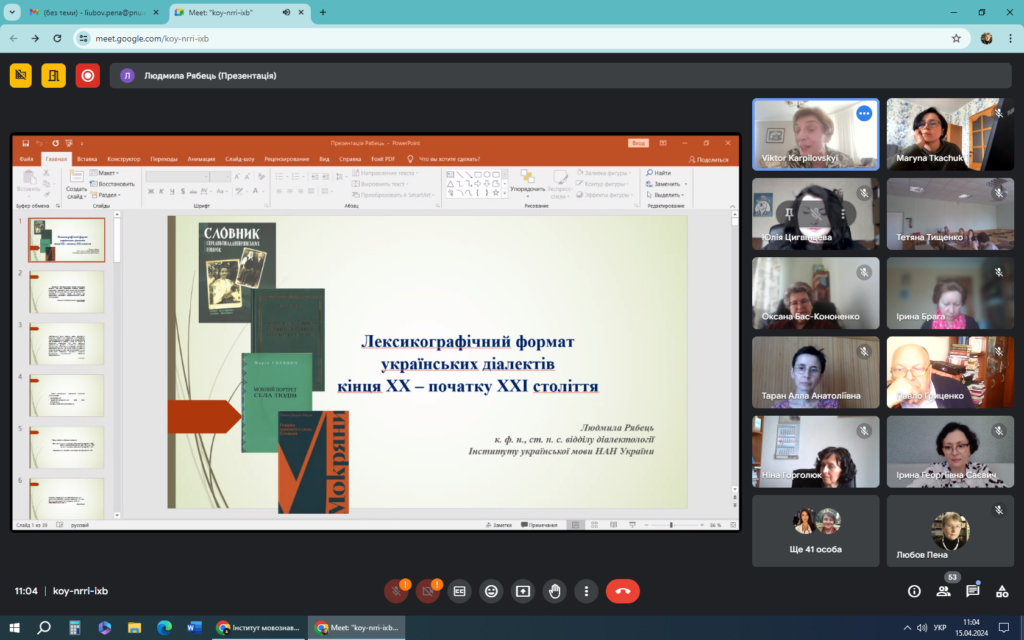Open the chat with everyone panel
The height and width of the screenshot is (640, 1024).
click(x=972, y=591)
